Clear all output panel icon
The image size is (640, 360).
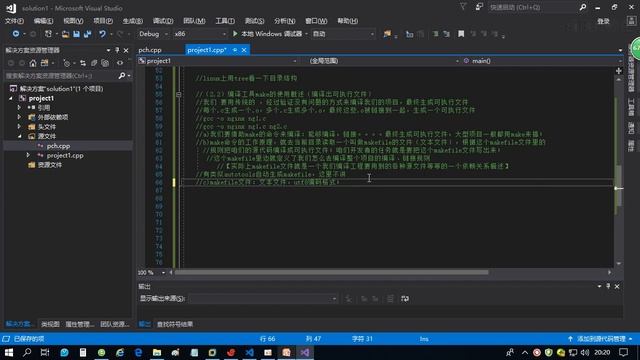point(390,299)
